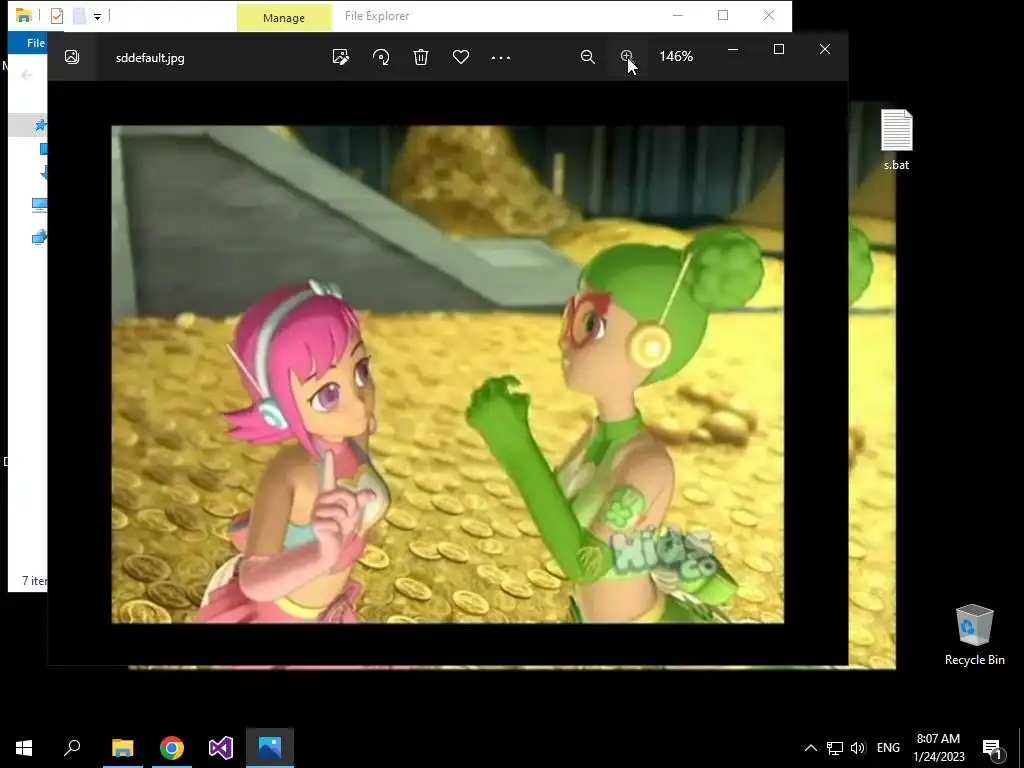Switch to Photos app in the taskbar

pos(270,748)
